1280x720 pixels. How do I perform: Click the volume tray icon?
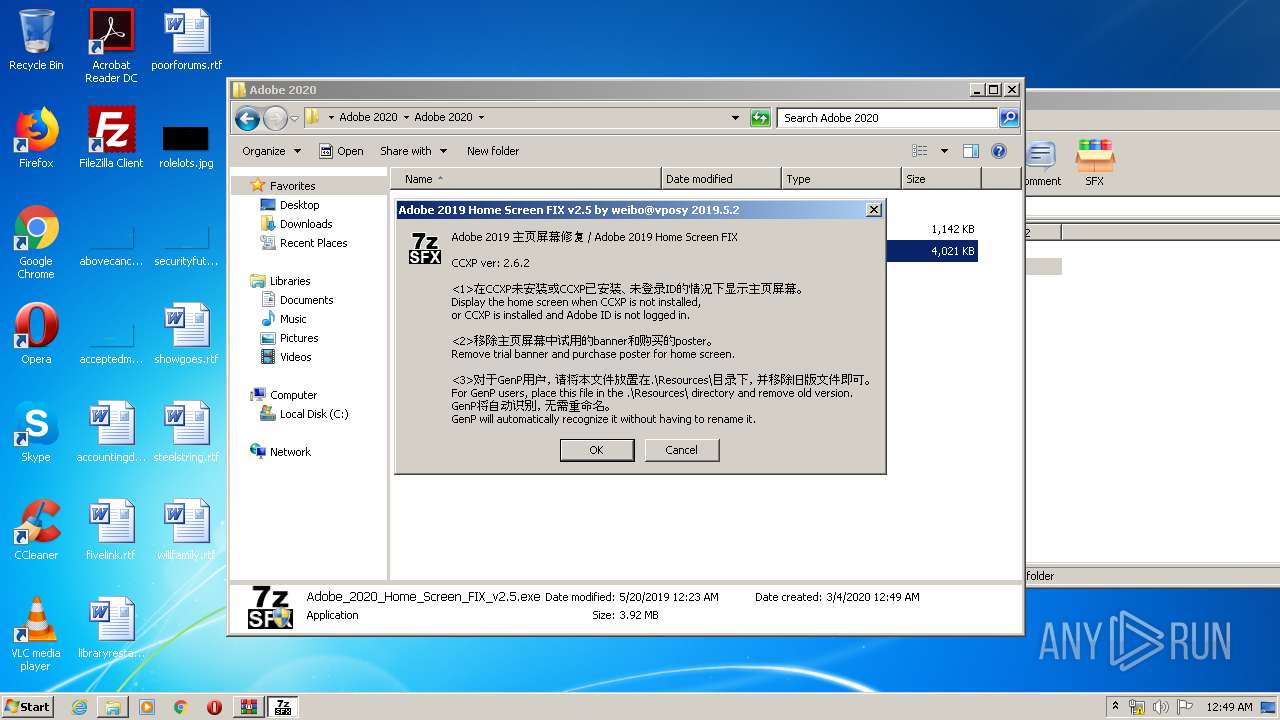pyautogui.click(x=1161, y=707)
